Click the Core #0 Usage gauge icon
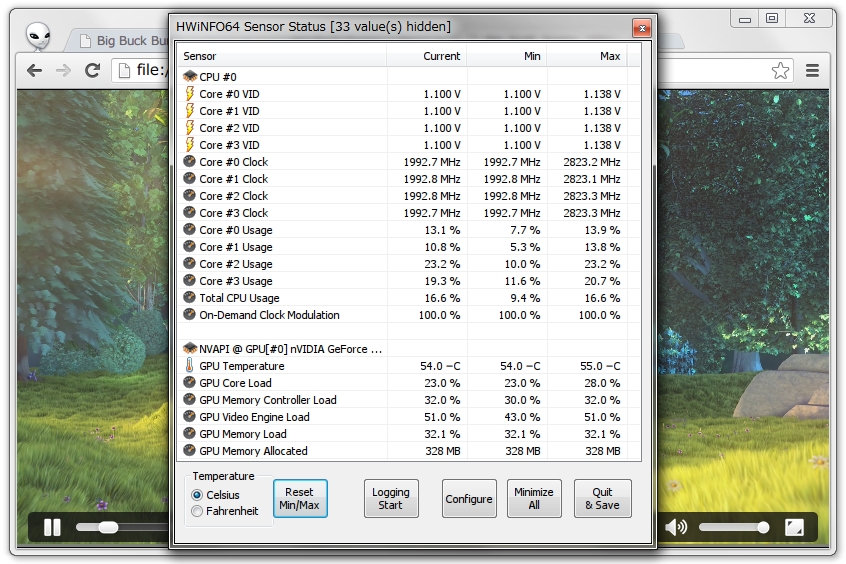 pyautogui.click(x=189, y=229)
